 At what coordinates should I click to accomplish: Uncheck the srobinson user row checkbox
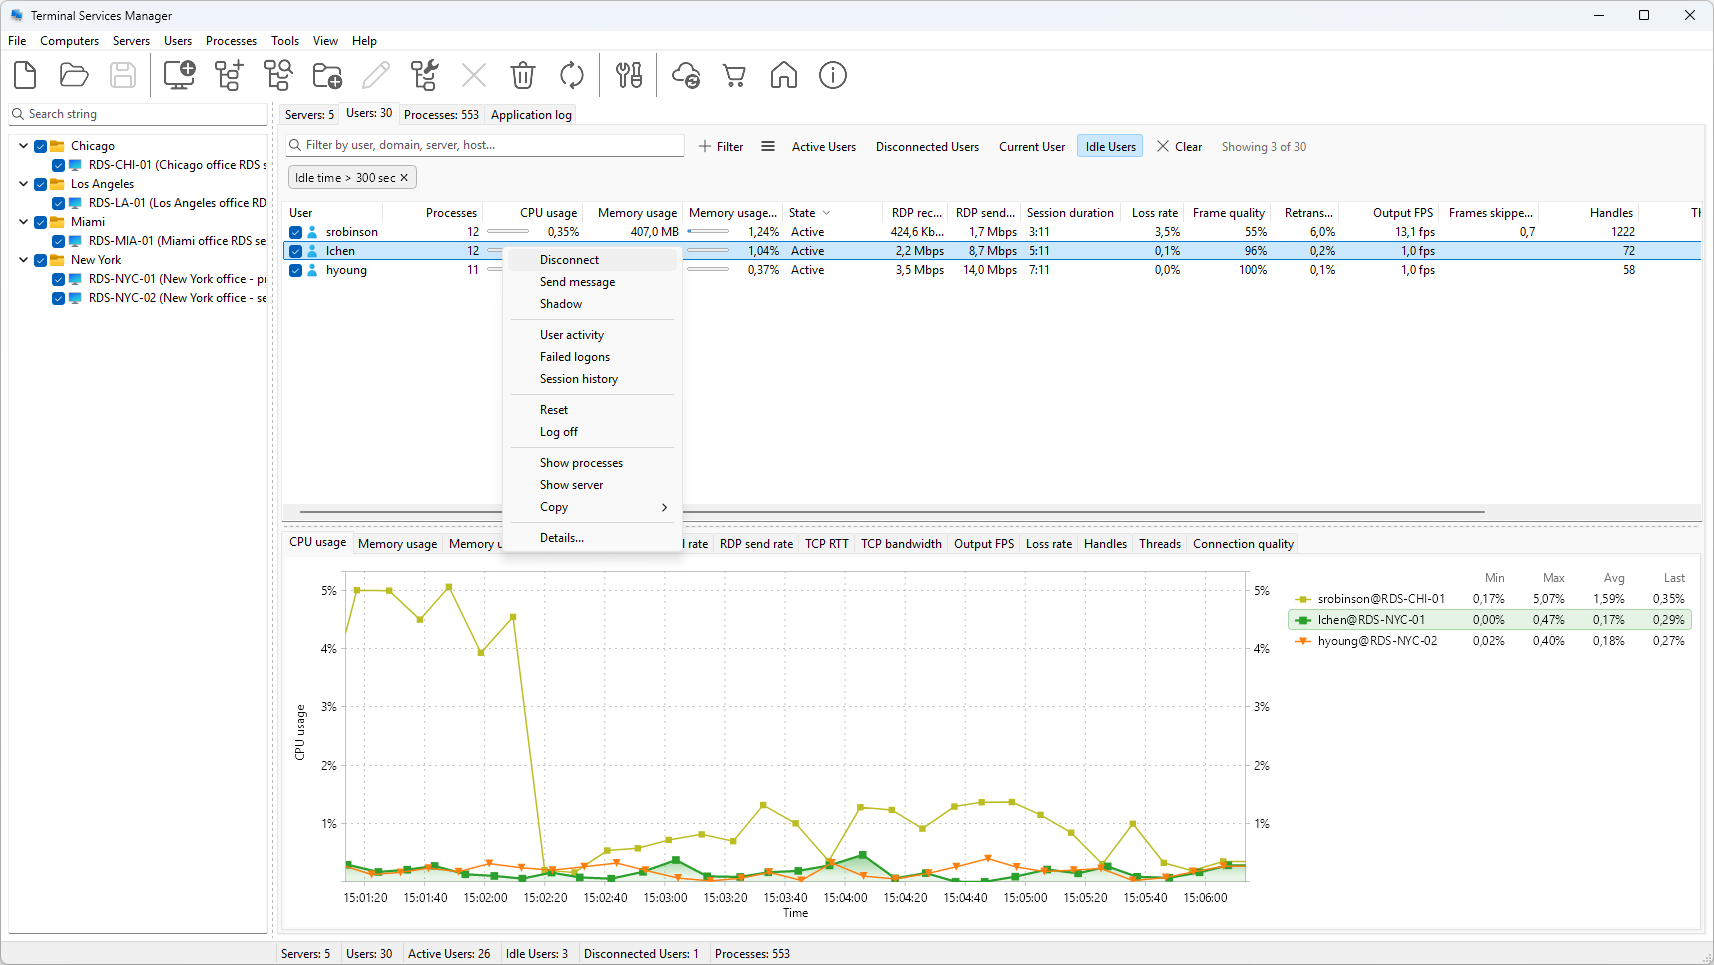click(x=296, y=232)
